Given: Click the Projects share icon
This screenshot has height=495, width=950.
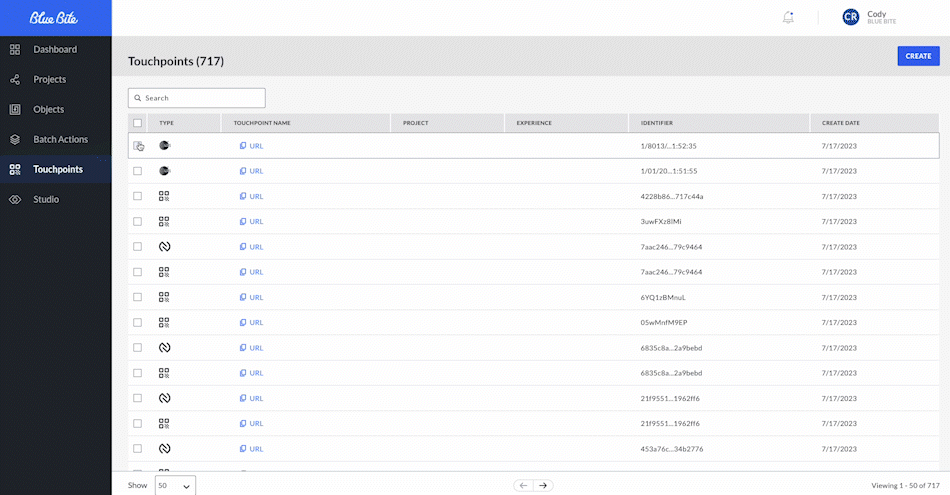Looking at the screenshot, I should click(15, 79).
